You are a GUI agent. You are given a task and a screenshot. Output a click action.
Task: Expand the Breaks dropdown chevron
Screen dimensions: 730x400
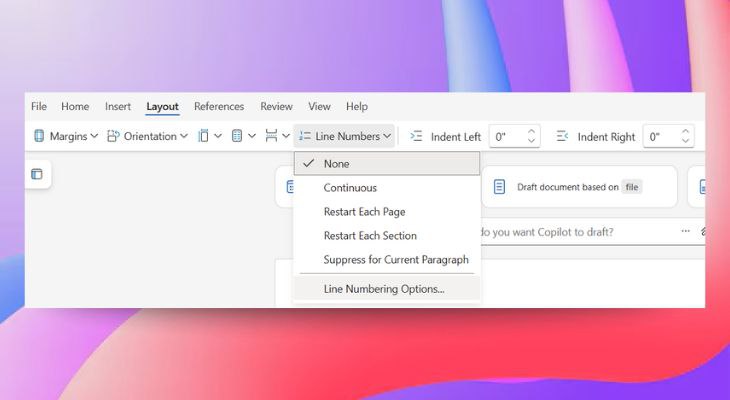point(286,136)
